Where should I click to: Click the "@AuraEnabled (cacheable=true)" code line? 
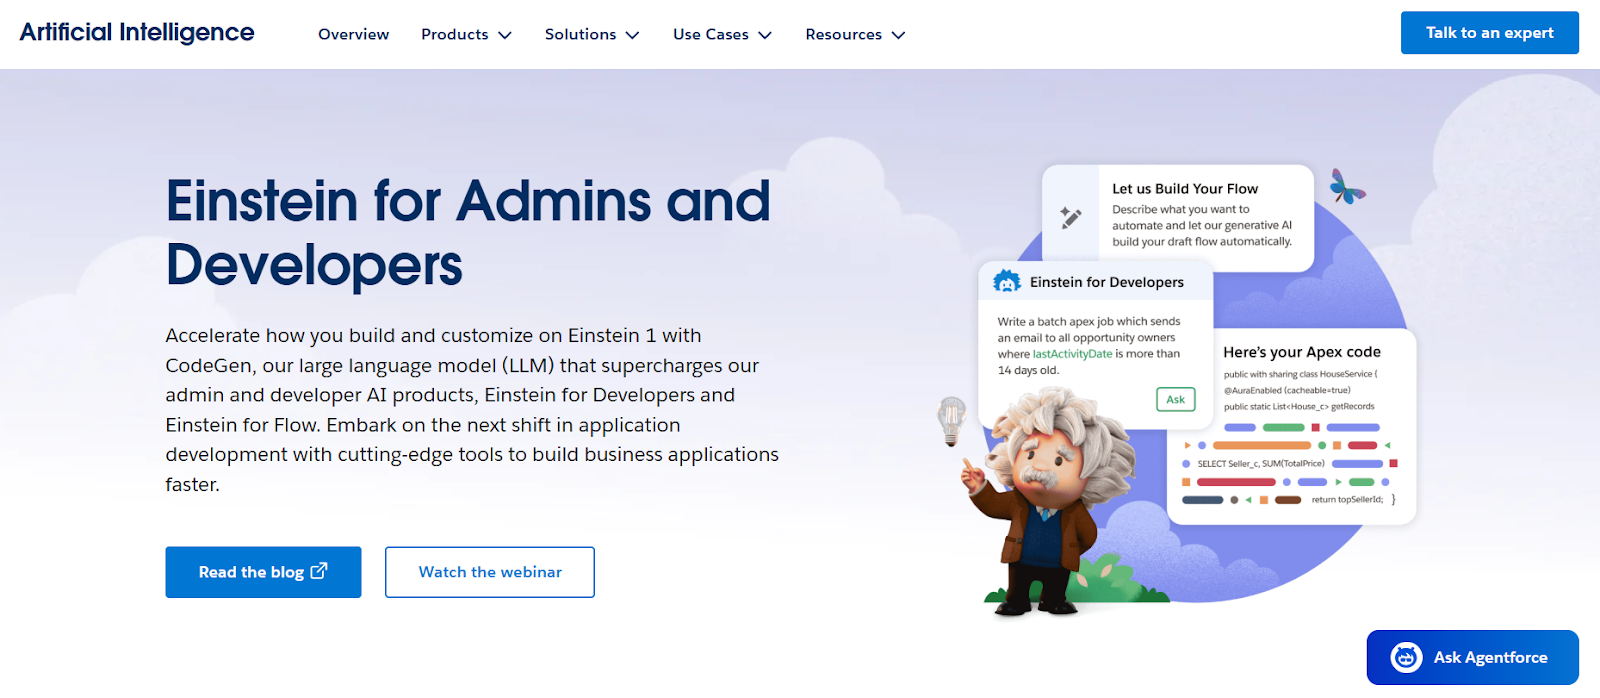(1287, 390)
